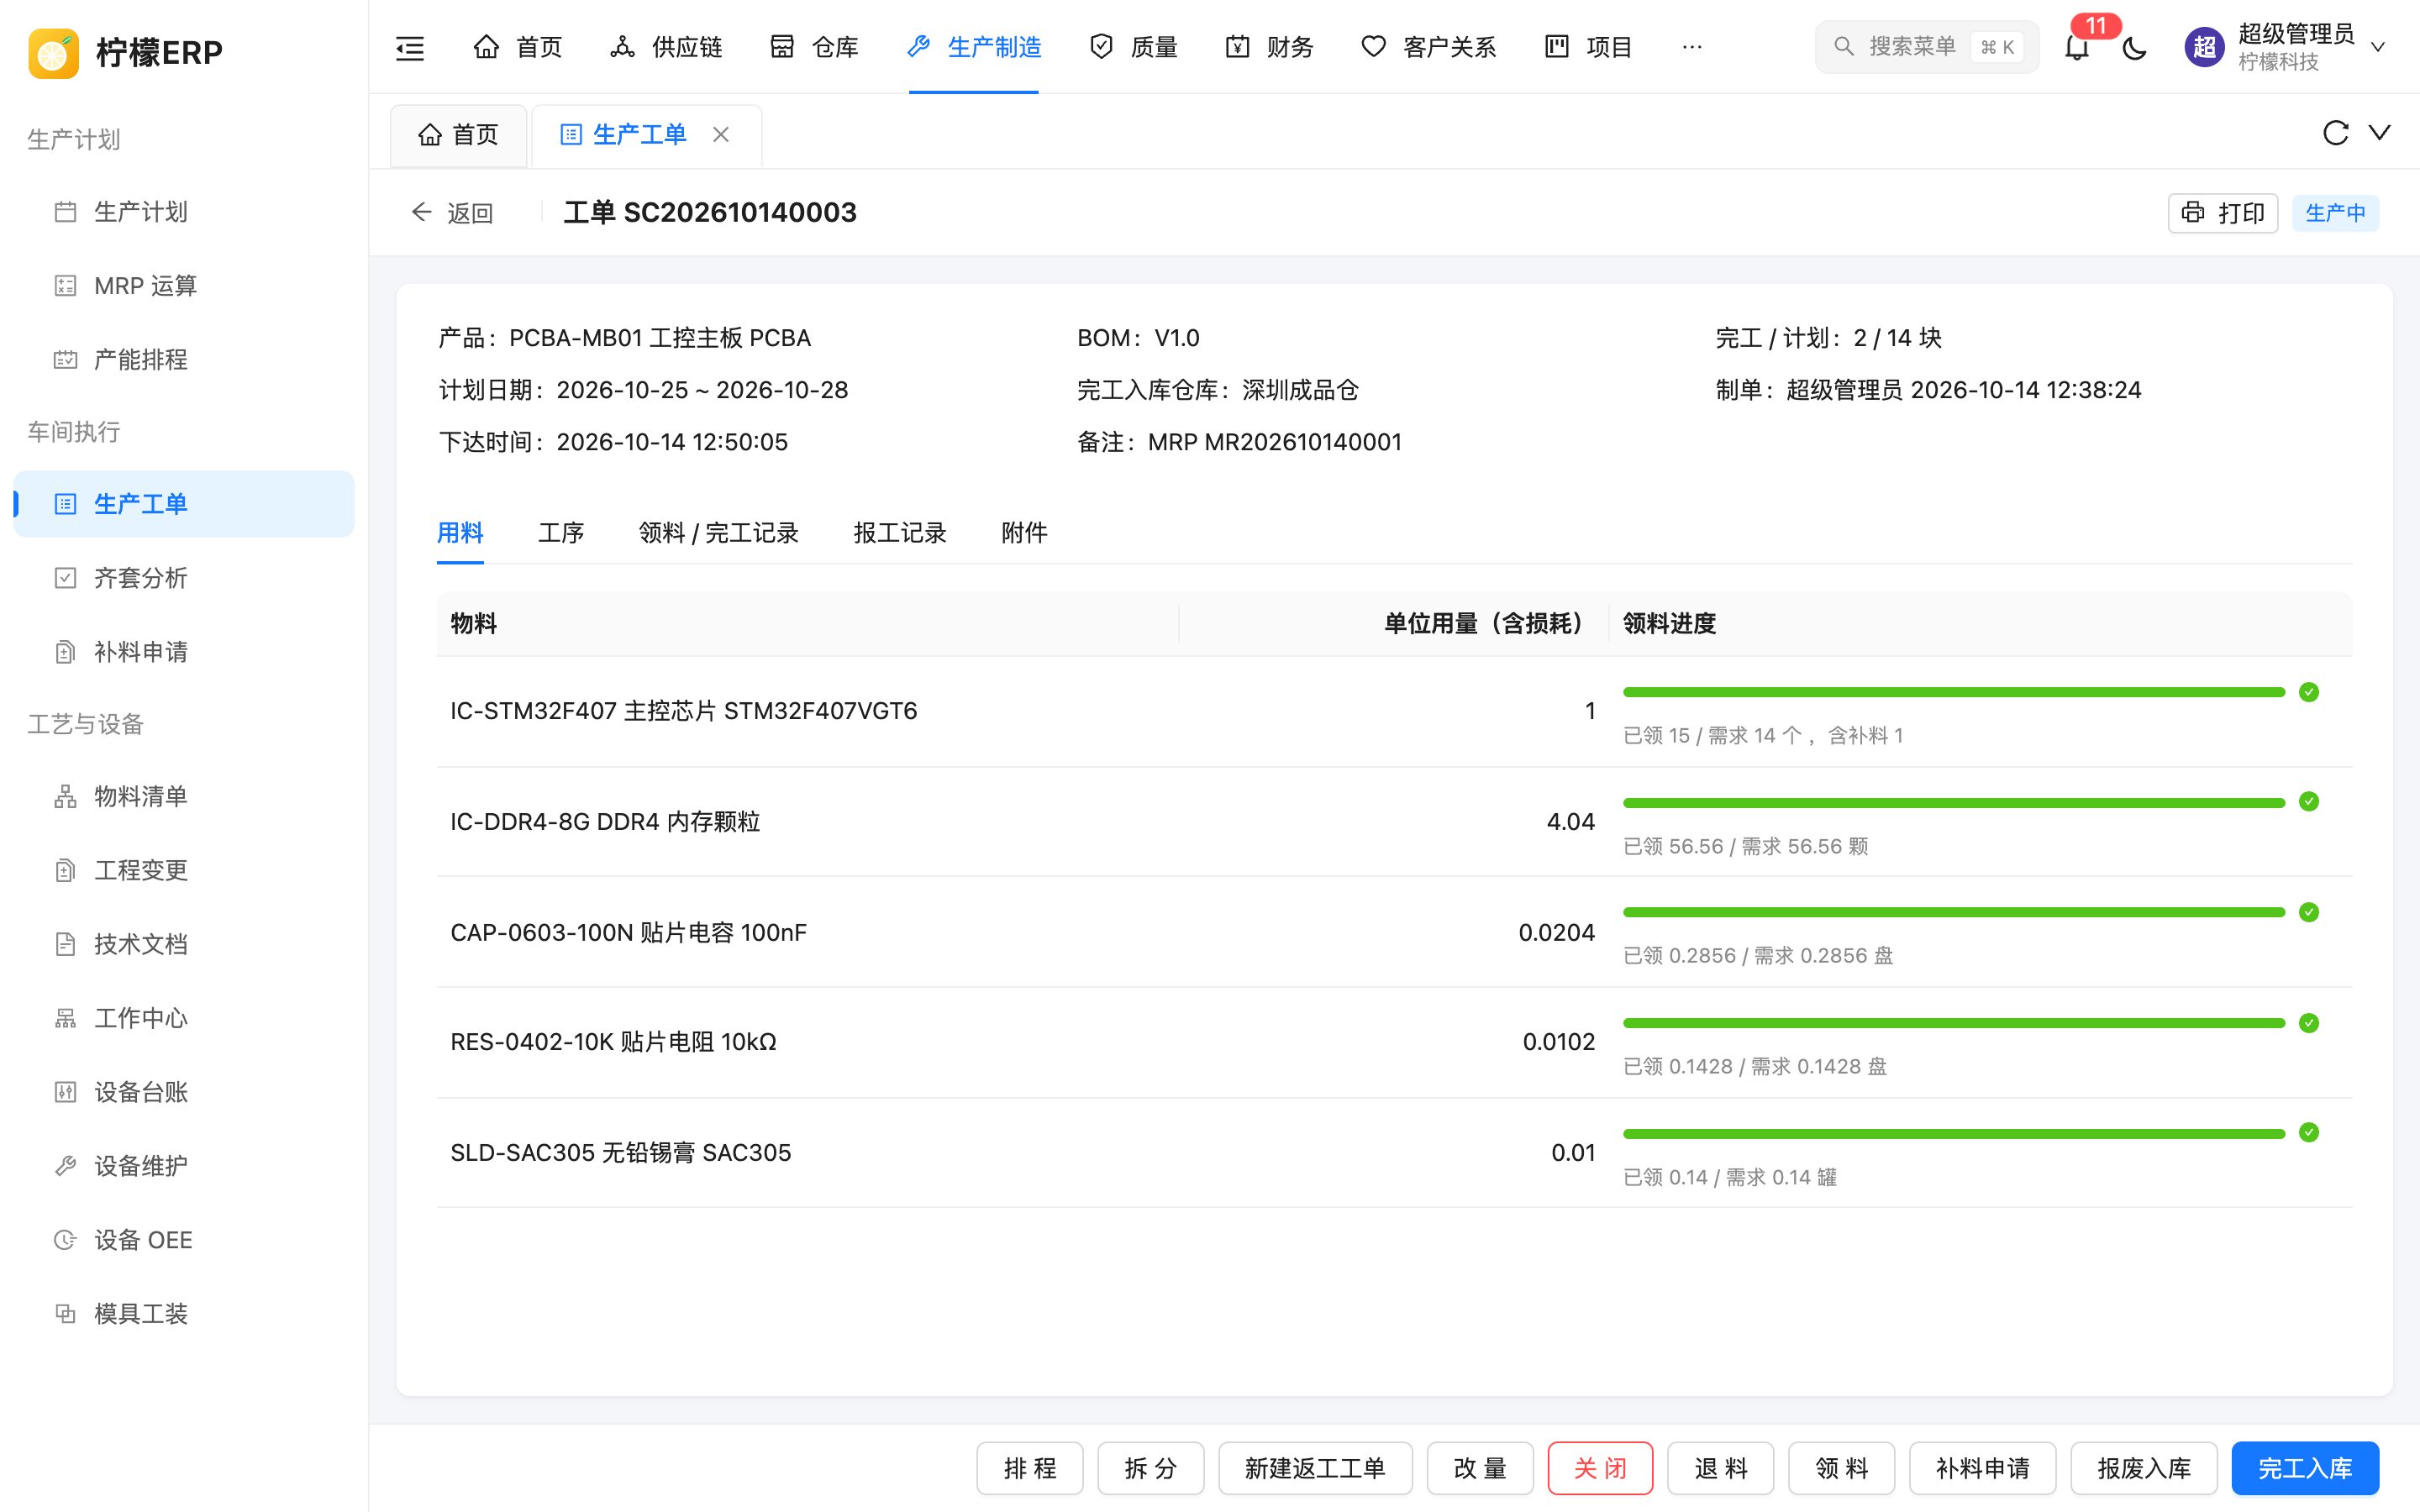Open MRP 运算 in the sidebar

pos(184,286)
